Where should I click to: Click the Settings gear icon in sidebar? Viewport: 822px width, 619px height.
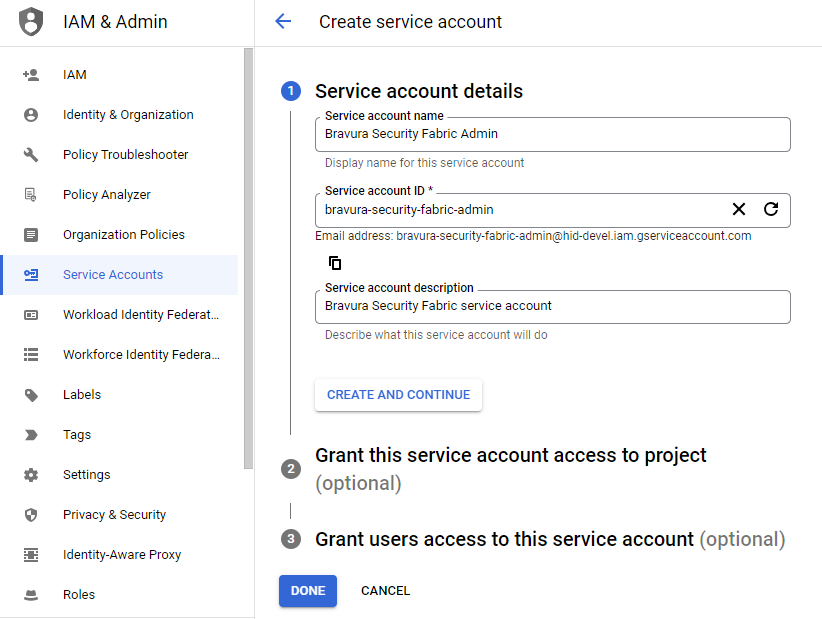(x=31, y=475)
